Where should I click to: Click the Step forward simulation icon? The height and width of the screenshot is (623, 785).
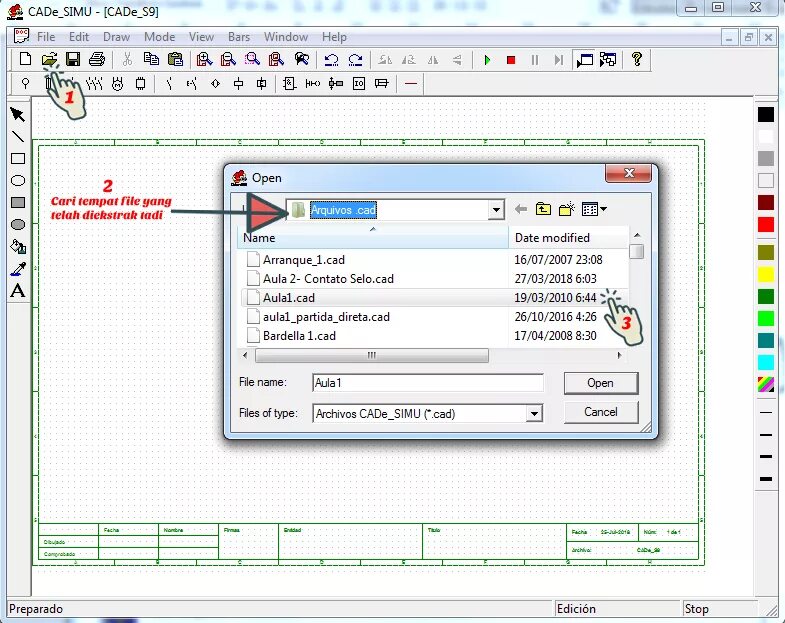click(559, 60)
